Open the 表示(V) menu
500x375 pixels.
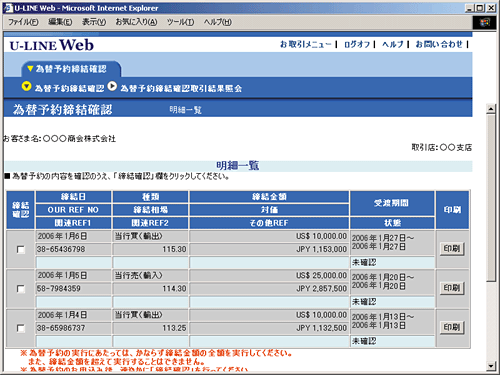(x=94, y=22)
